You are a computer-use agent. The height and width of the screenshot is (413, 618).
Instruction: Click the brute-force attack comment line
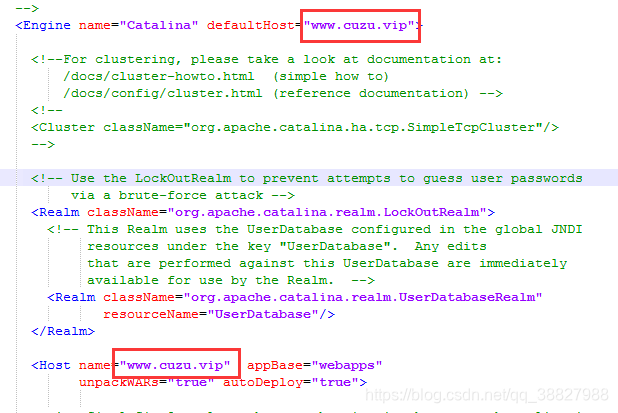point(182,195)
